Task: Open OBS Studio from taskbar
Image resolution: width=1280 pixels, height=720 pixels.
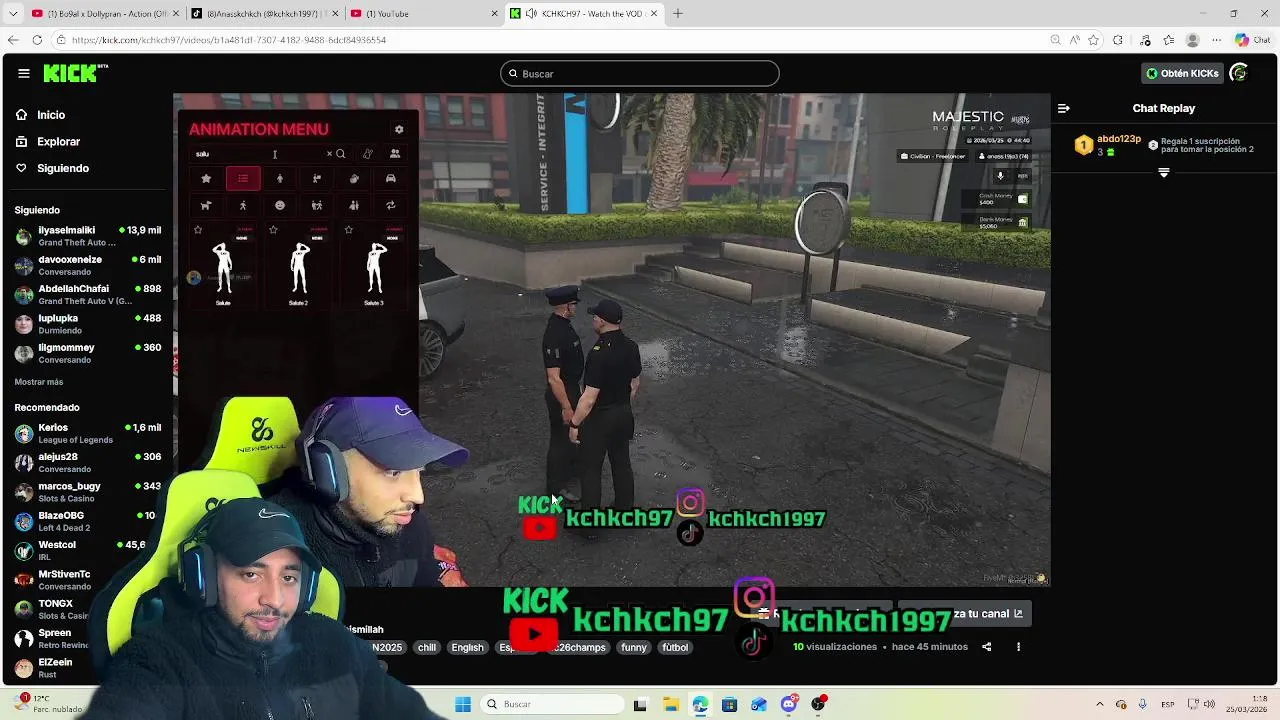Action: (819, 704)
